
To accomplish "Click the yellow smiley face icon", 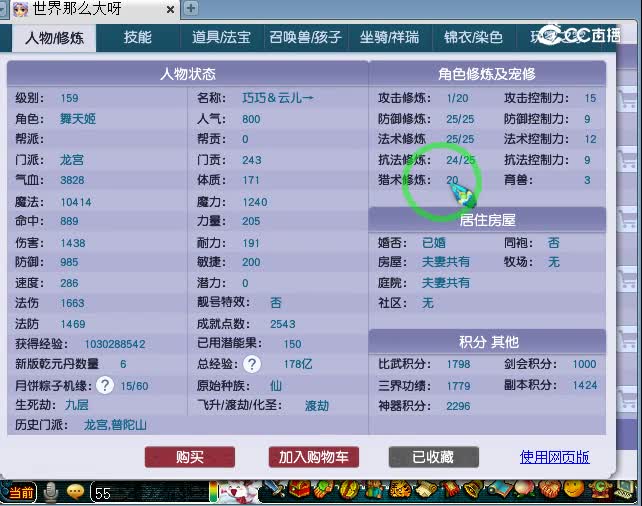I will (x=574, y=490).
